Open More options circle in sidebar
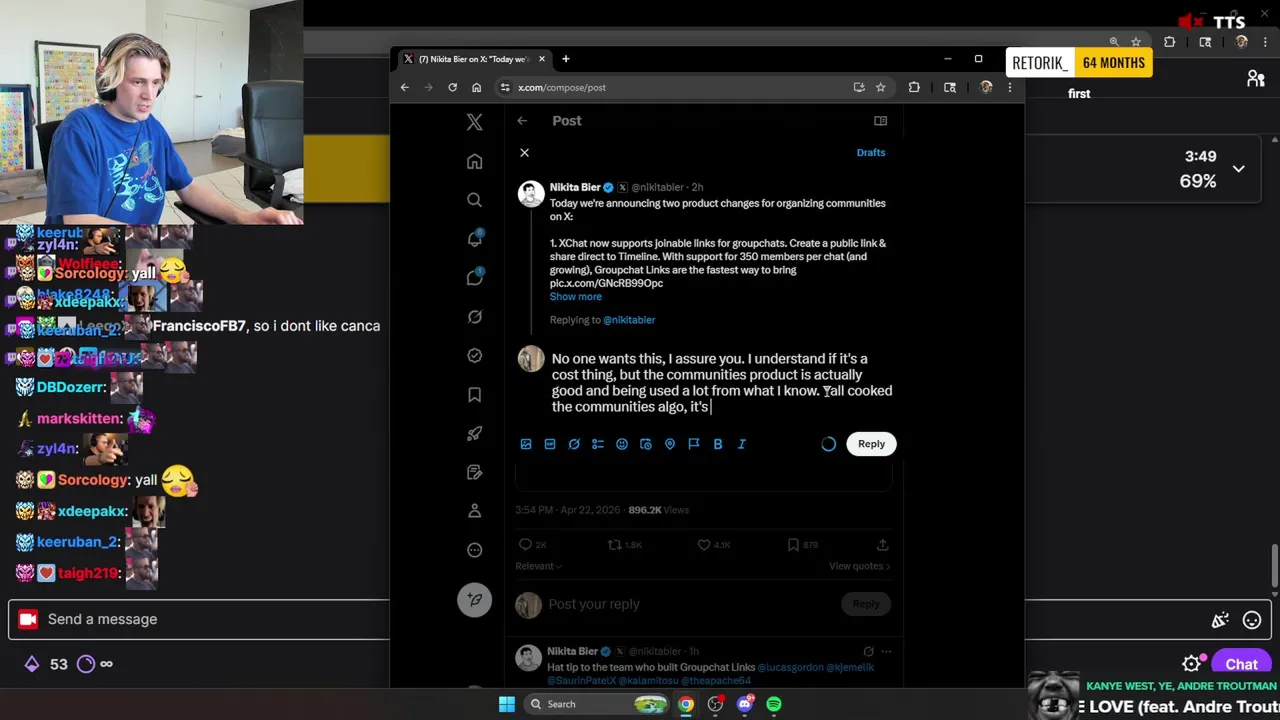This screenshot has height=720, width=1280. click(x=474, y=550)
